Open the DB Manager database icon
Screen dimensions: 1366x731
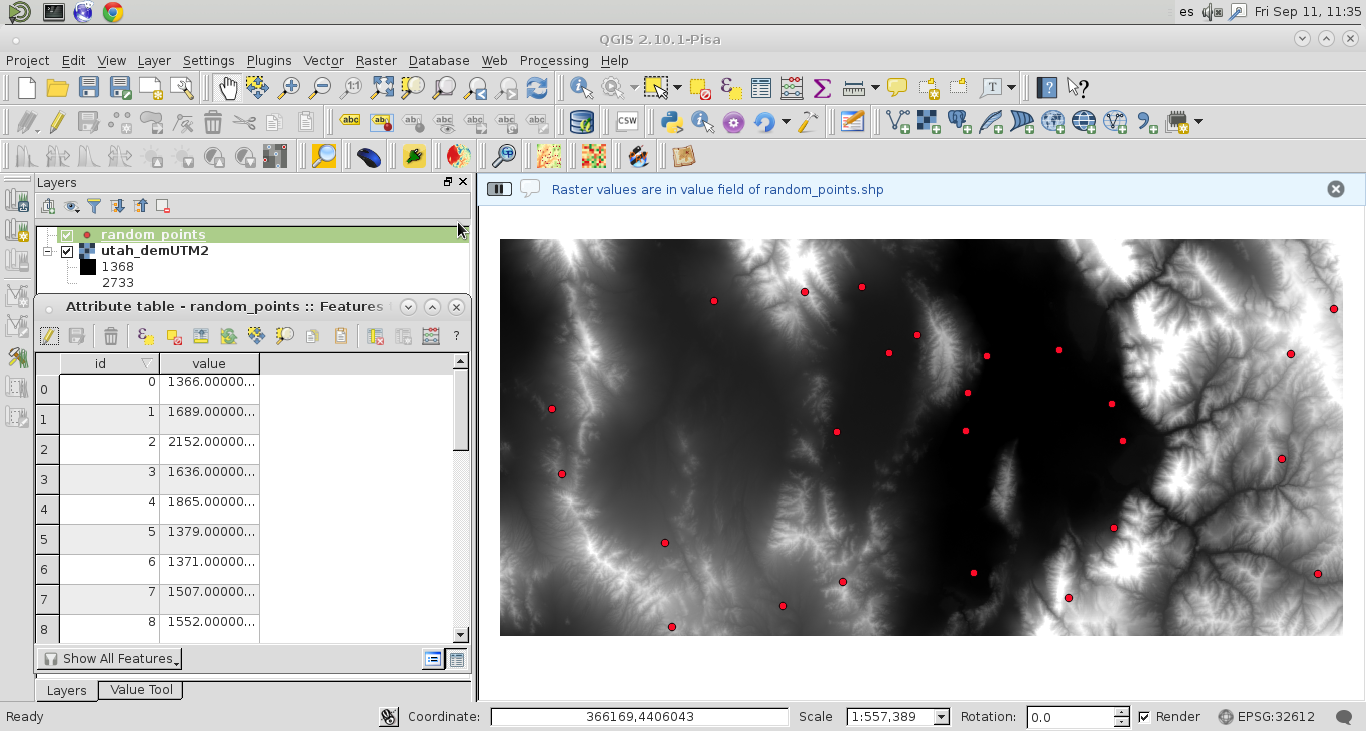tap(581, 122)
